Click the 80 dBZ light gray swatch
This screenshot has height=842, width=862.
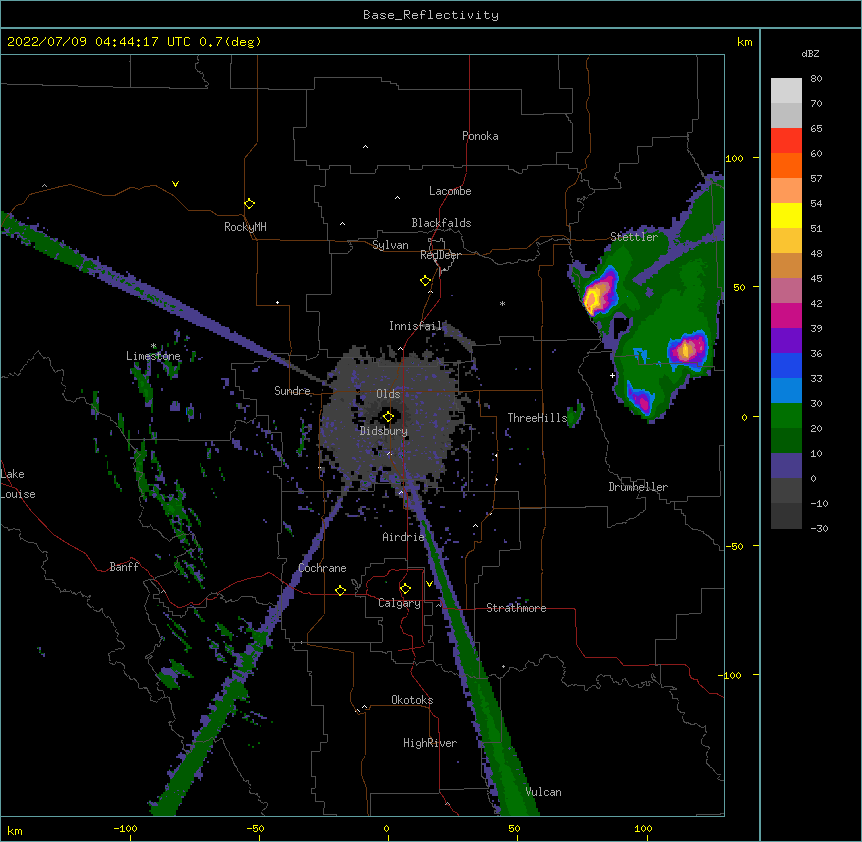coord(786,90)
